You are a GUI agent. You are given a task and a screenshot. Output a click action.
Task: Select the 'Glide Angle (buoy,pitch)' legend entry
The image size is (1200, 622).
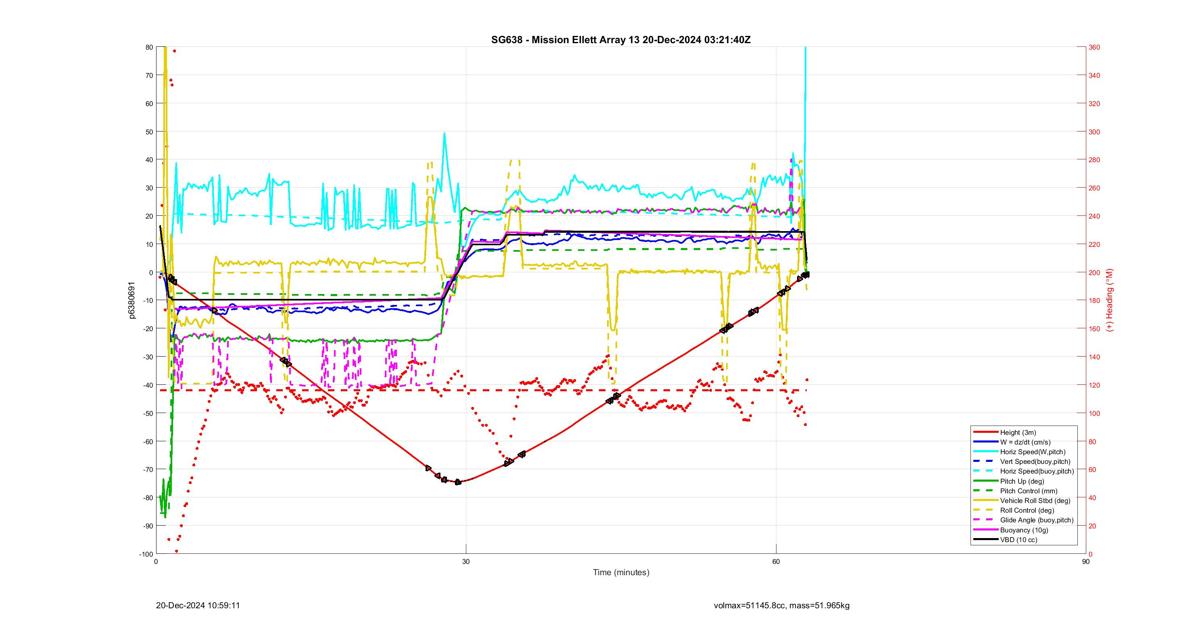[x=1023, y=520]
